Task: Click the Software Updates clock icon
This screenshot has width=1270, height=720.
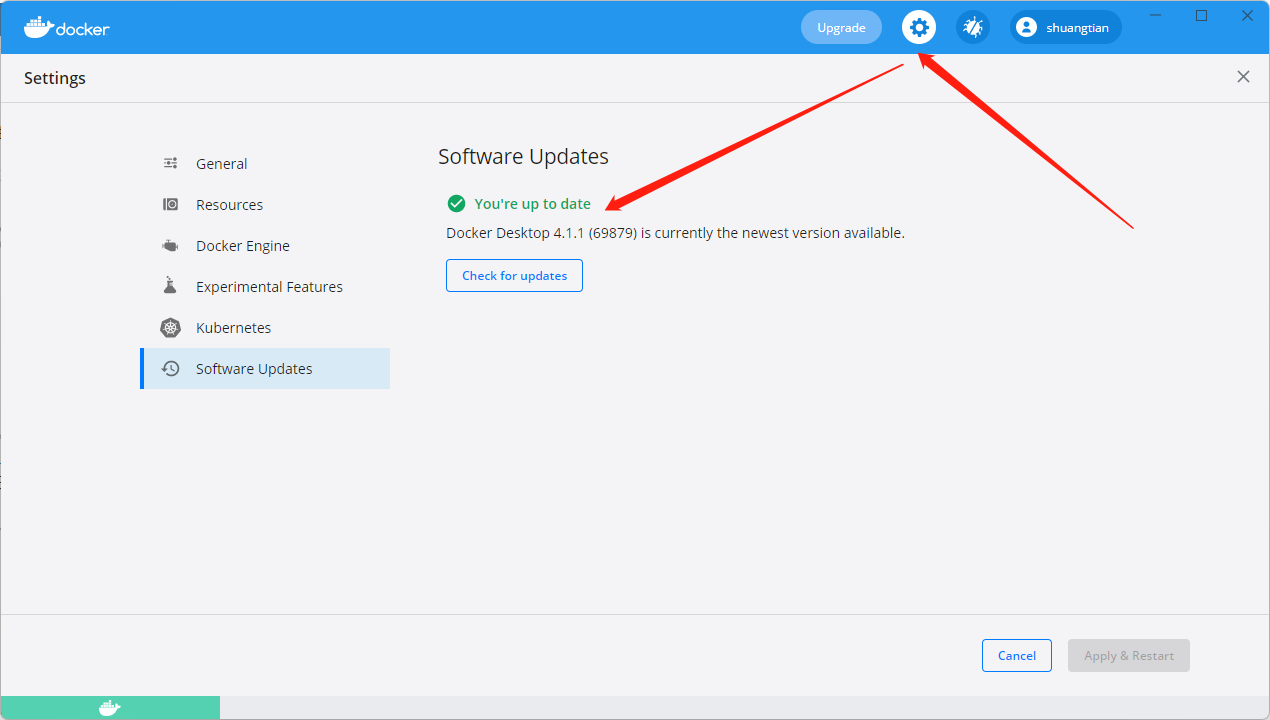Action: pos(171,368)
